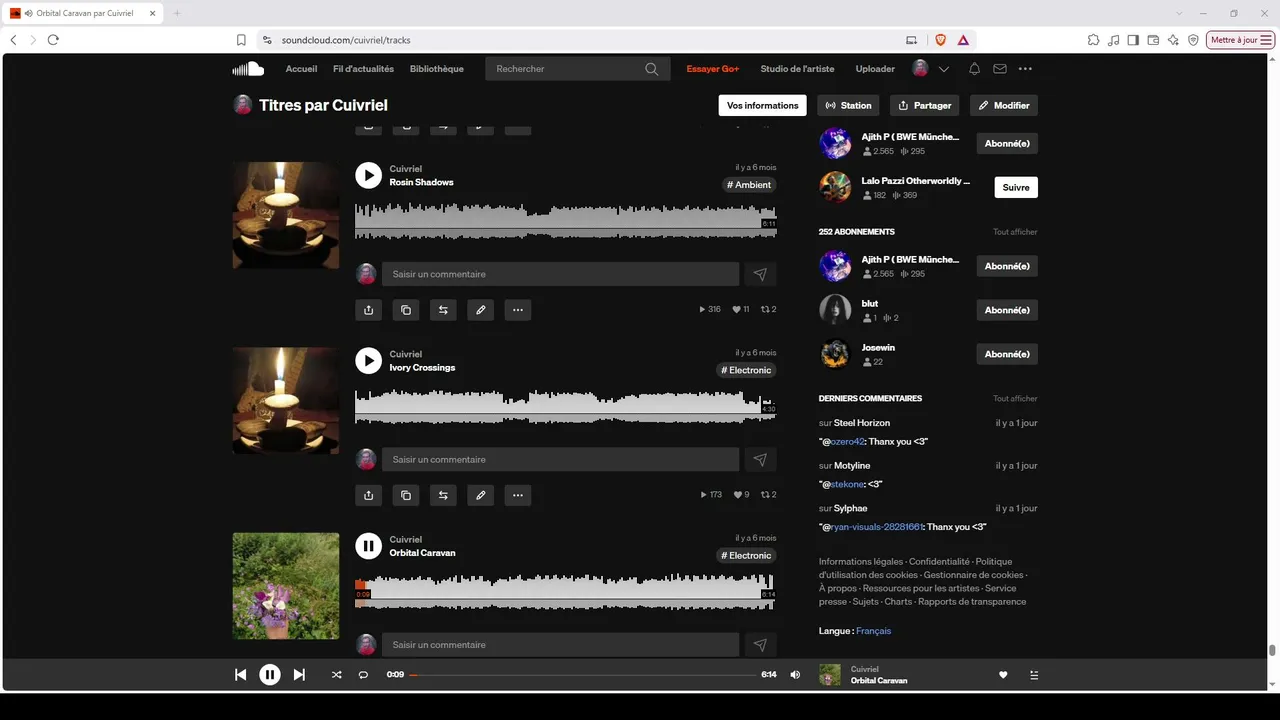Pause the Orbital Caravan track in the list

pyautogui.click(x=368, y=545)
